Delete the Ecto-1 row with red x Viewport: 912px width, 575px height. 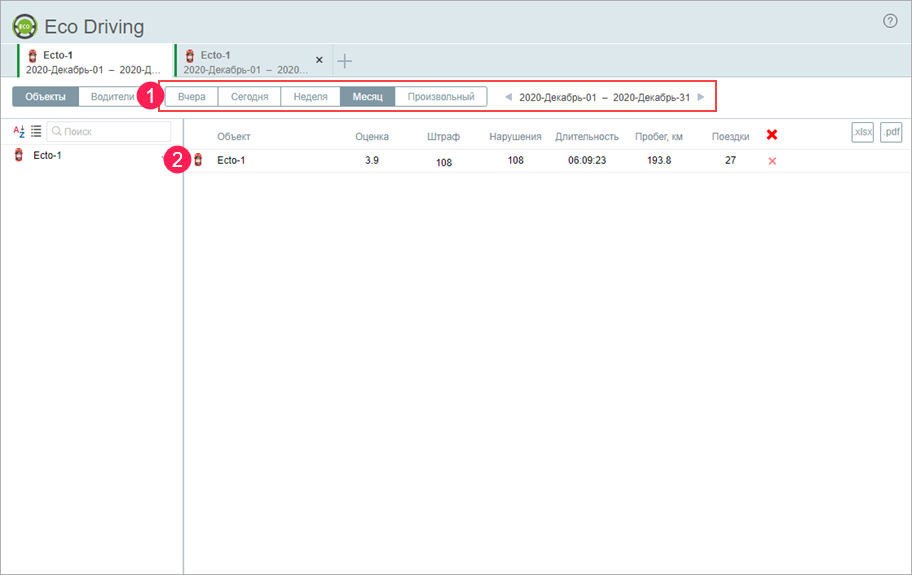tap(772, 161)
